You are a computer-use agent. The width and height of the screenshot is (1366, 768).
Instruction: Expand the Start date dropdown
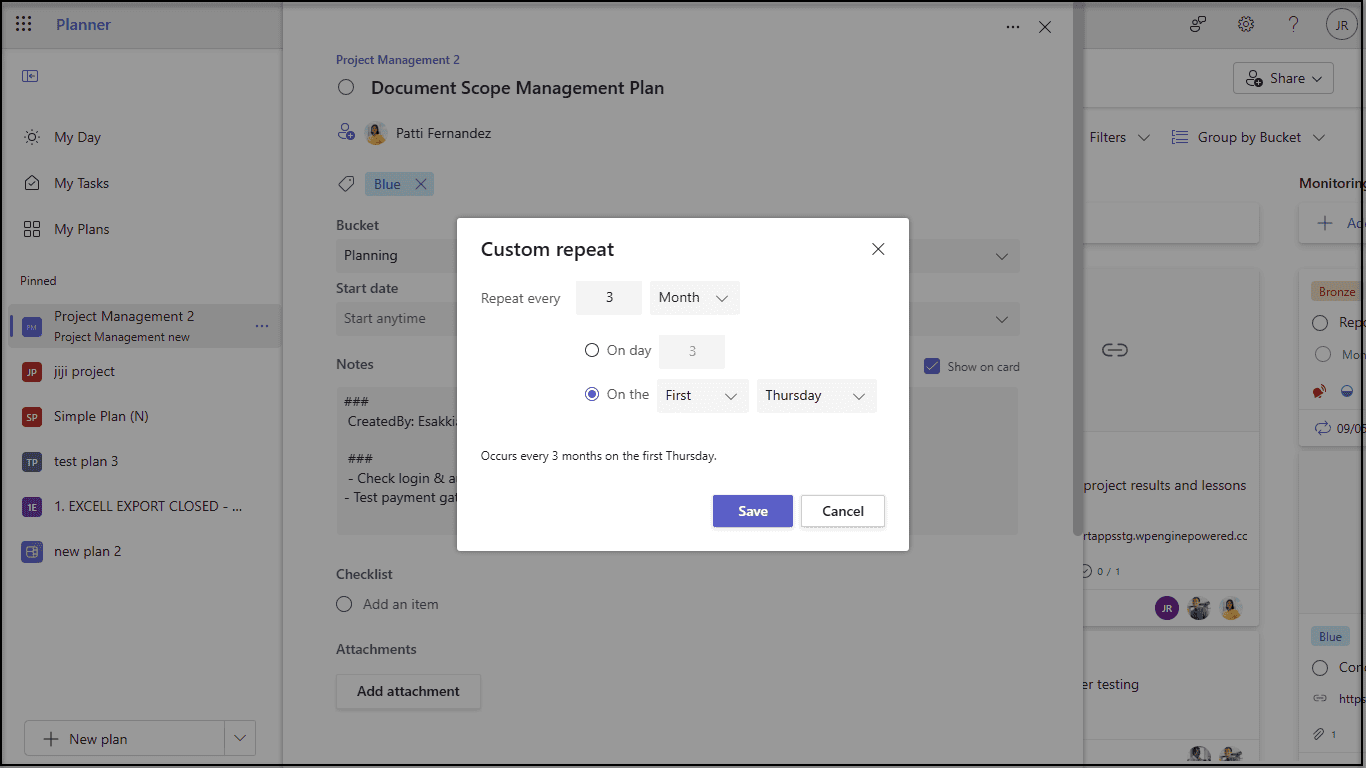tap(1002, 319)
